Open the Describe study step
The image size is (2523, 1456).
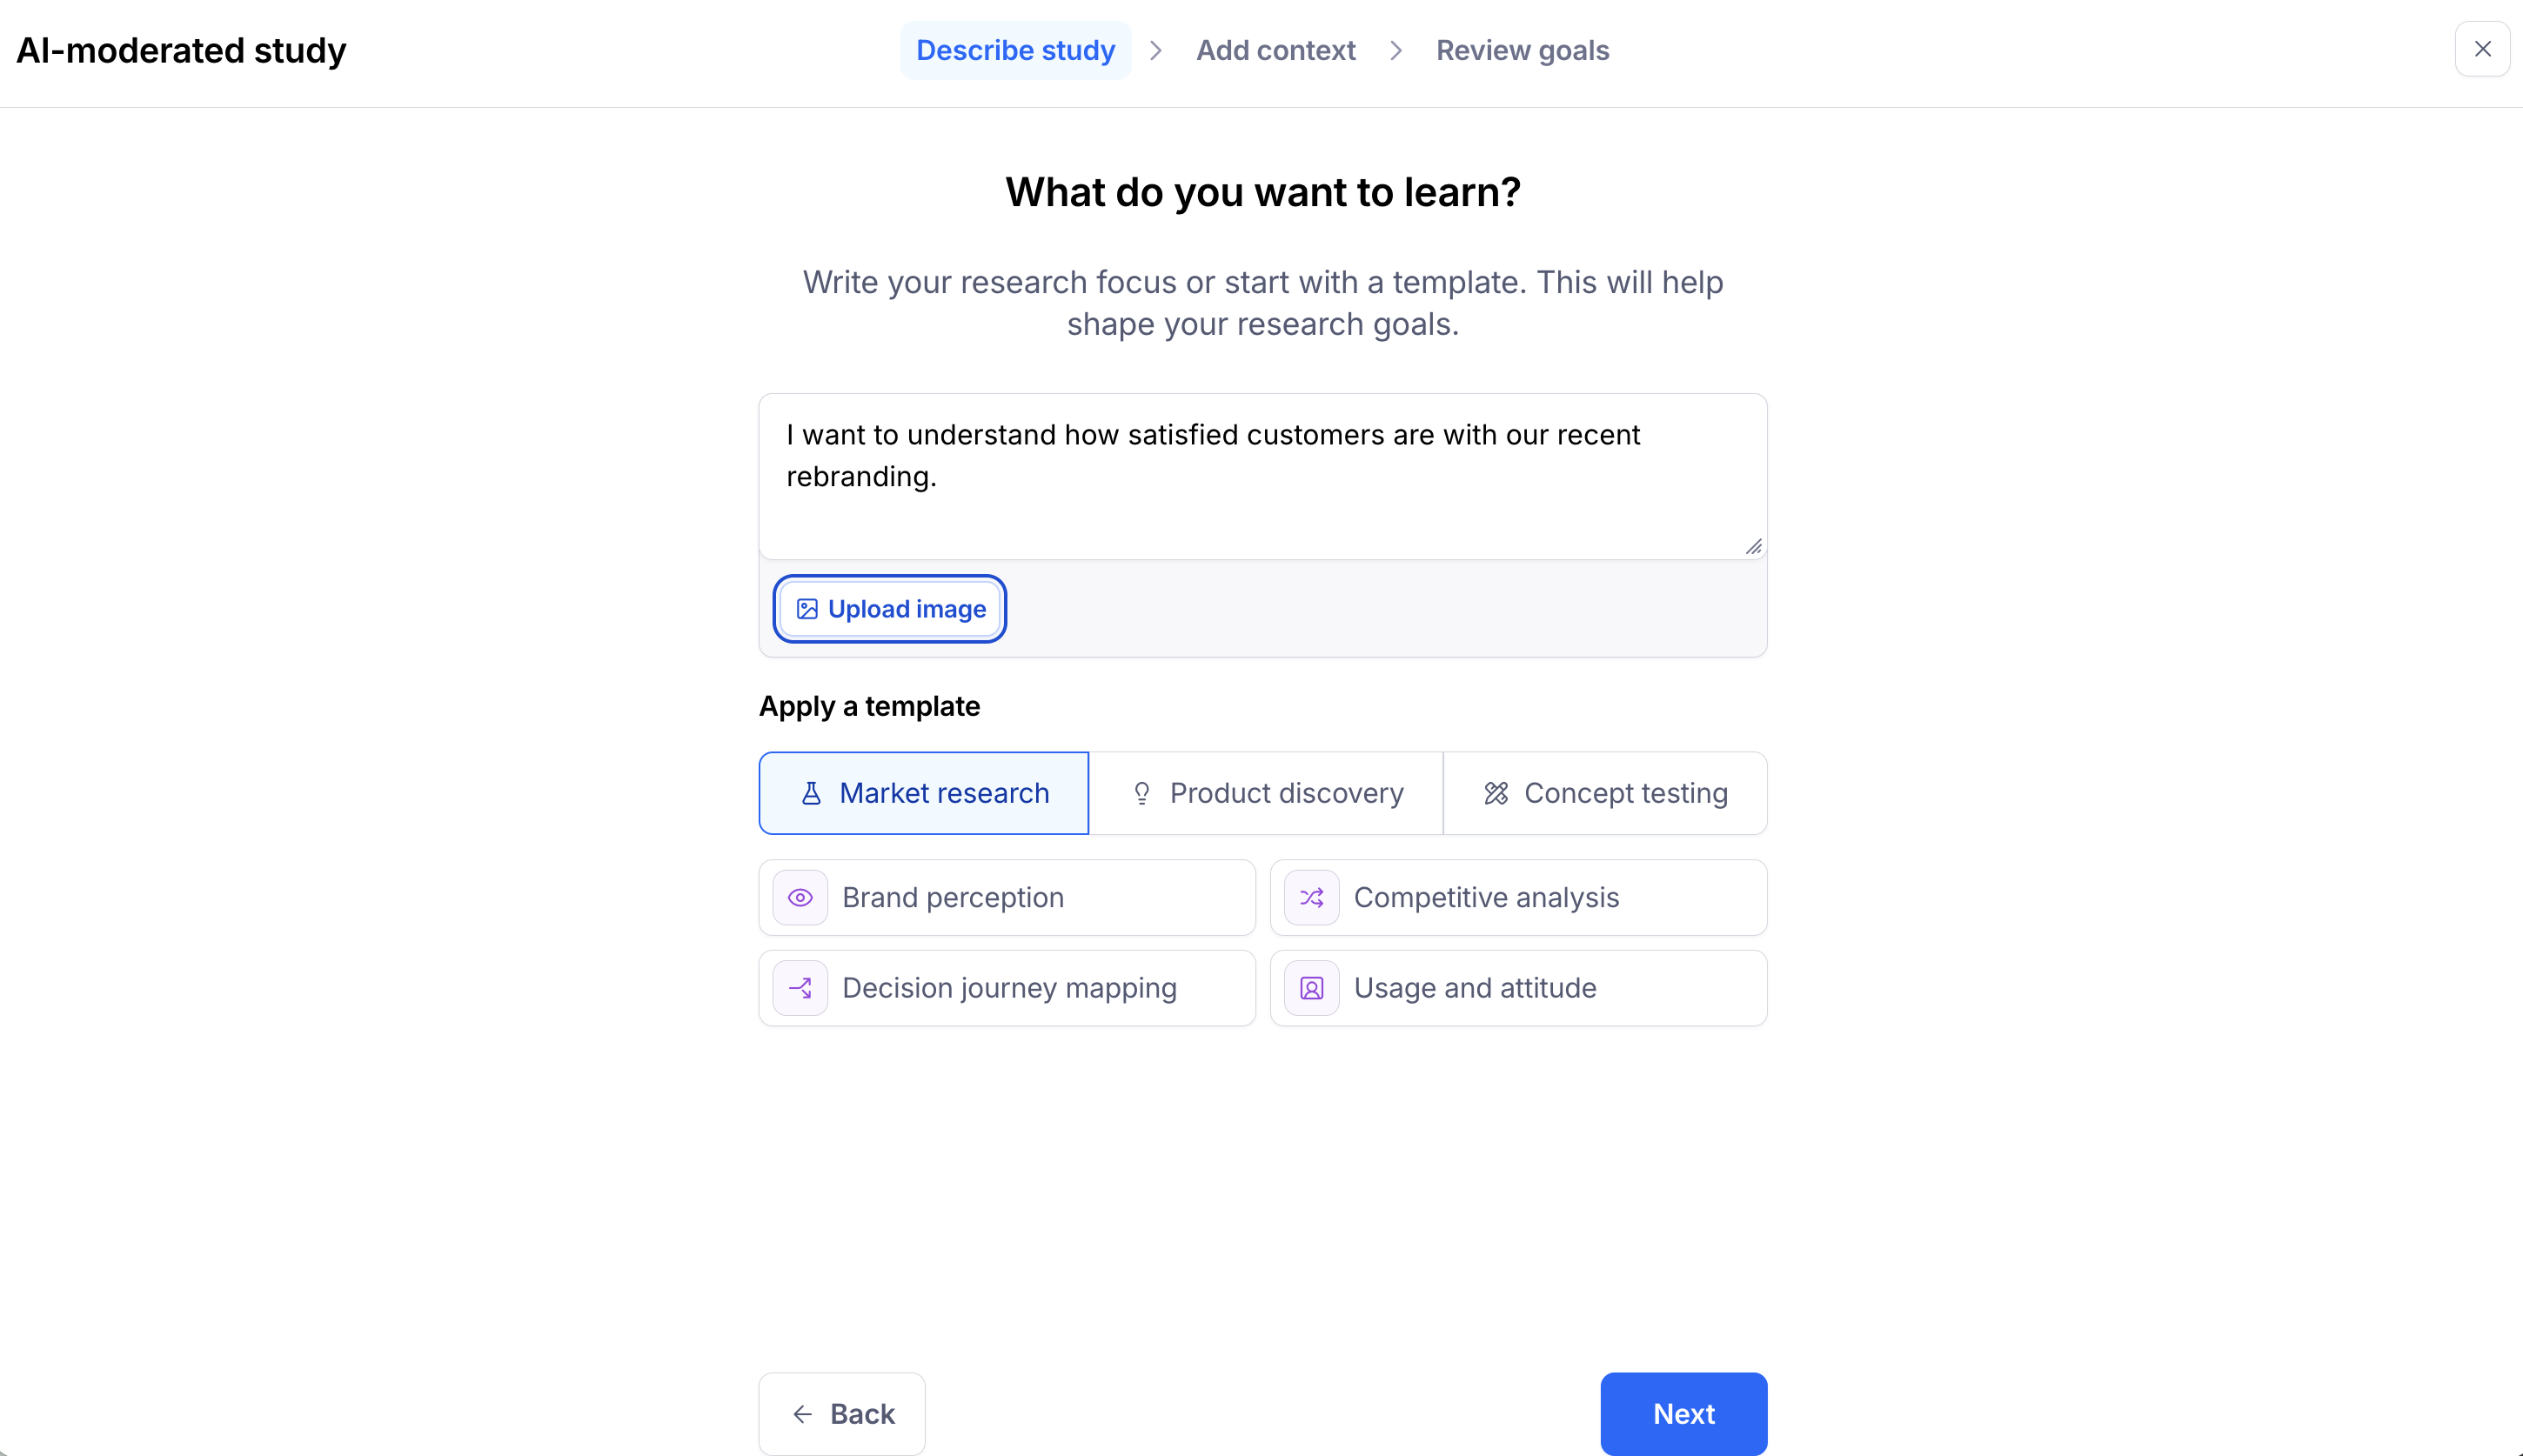[1015, 50]
